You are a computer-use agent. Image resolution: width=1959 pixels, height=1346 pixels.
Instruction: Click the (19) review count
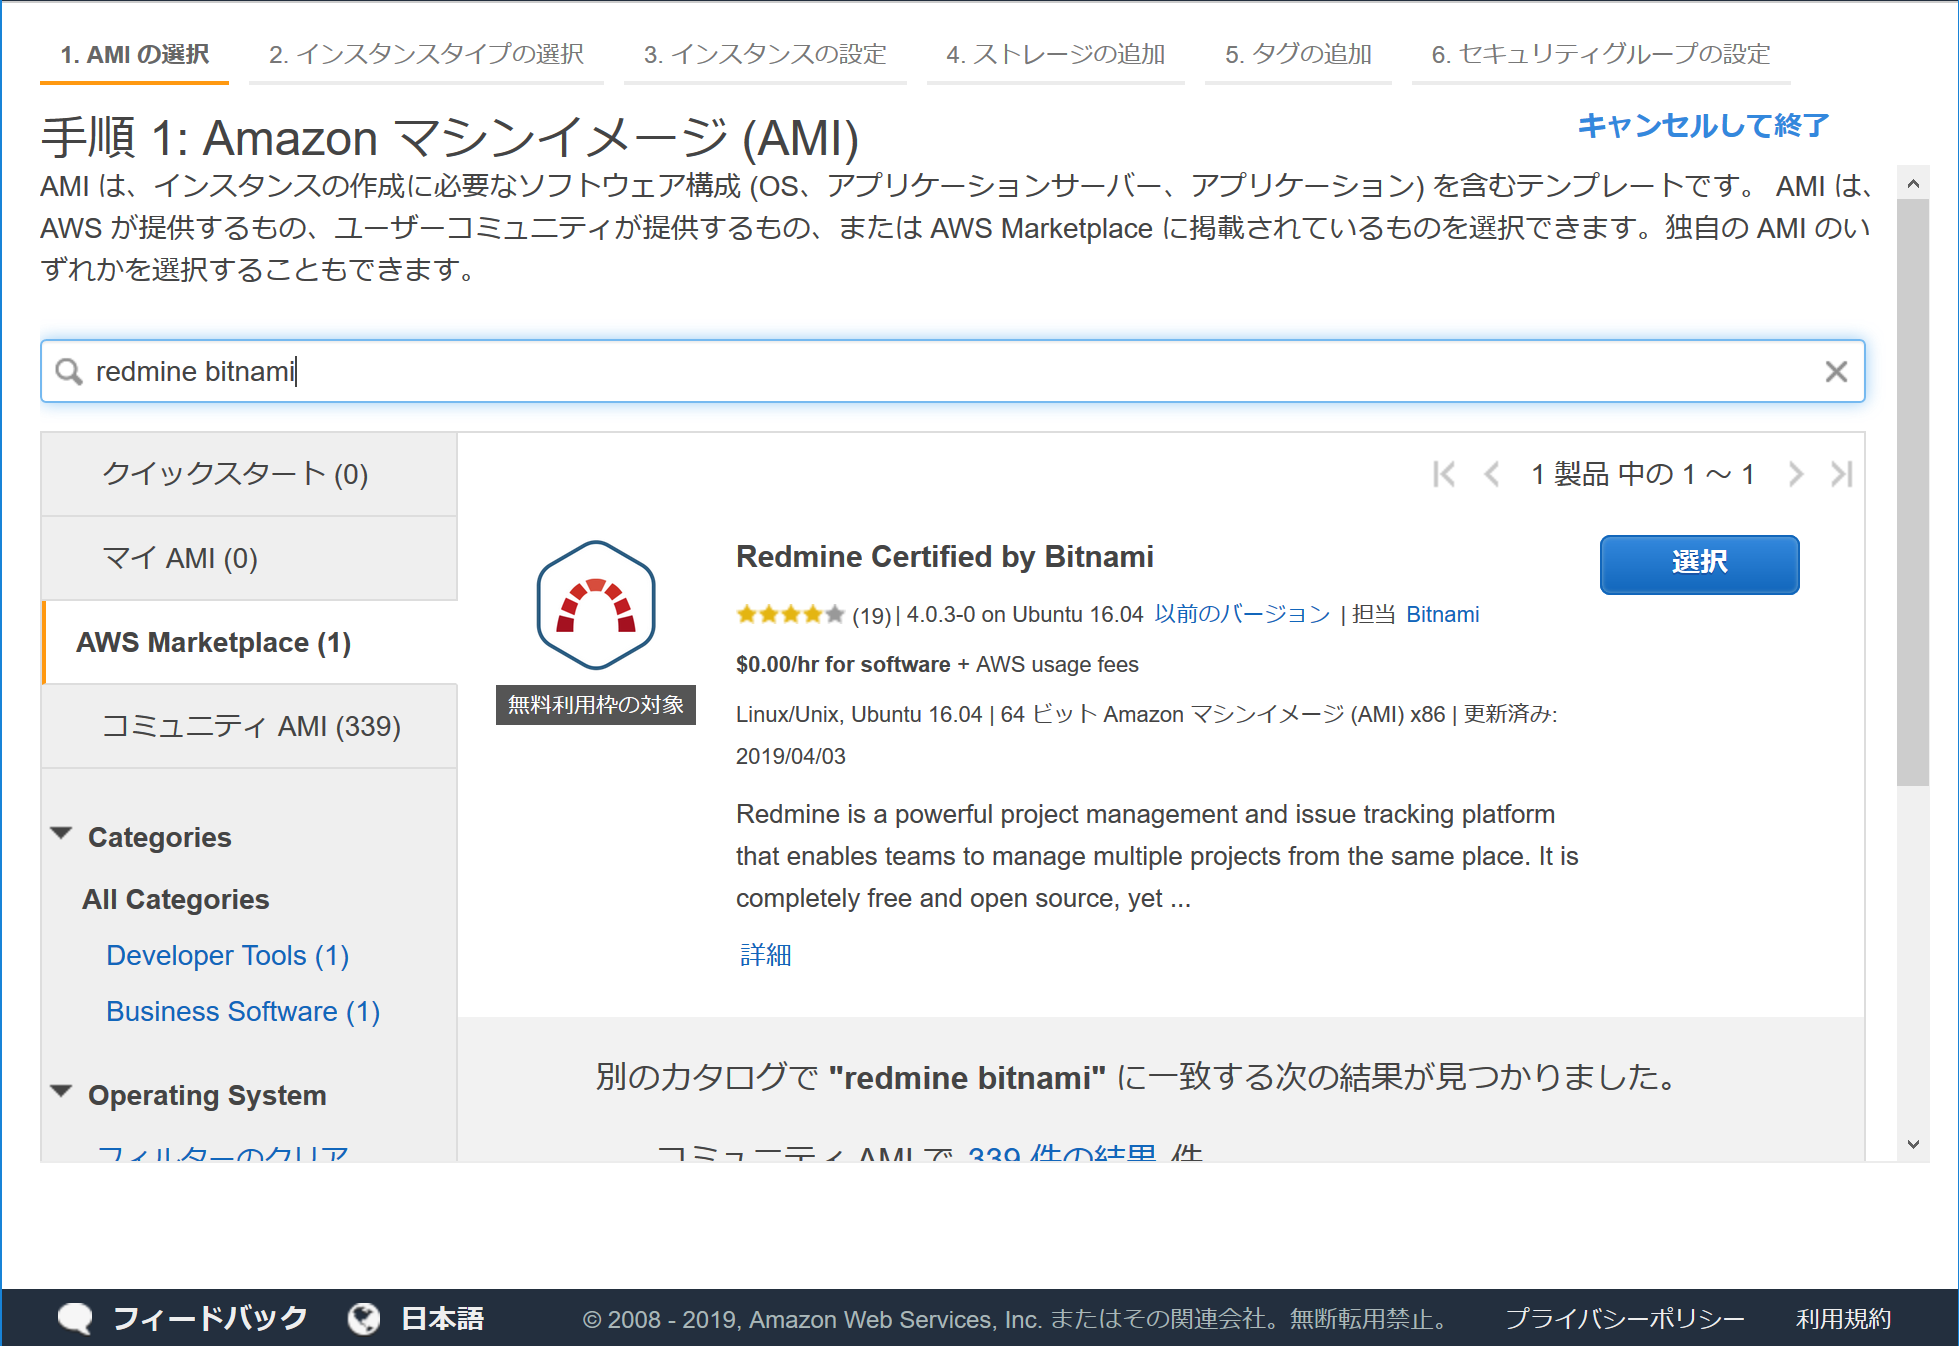coord(871,615)
